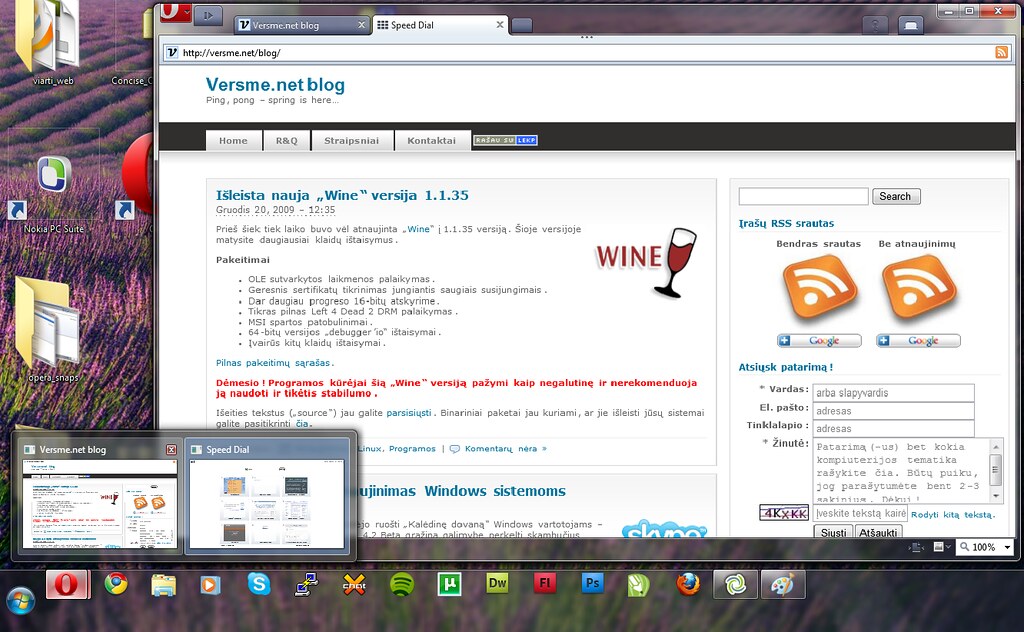
Task: Open Spotify from the taskbar
Action: click(402, 584)
